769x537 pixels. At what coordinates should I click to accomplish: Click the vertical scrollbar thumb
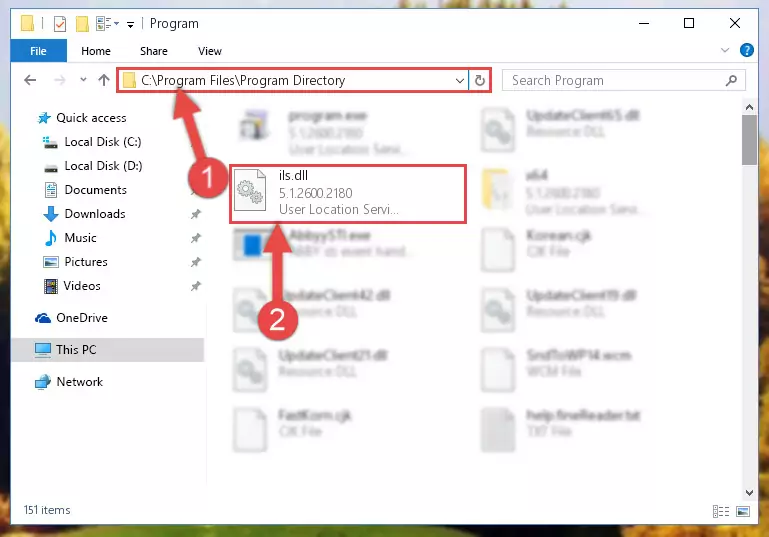(x=749, y=140)
